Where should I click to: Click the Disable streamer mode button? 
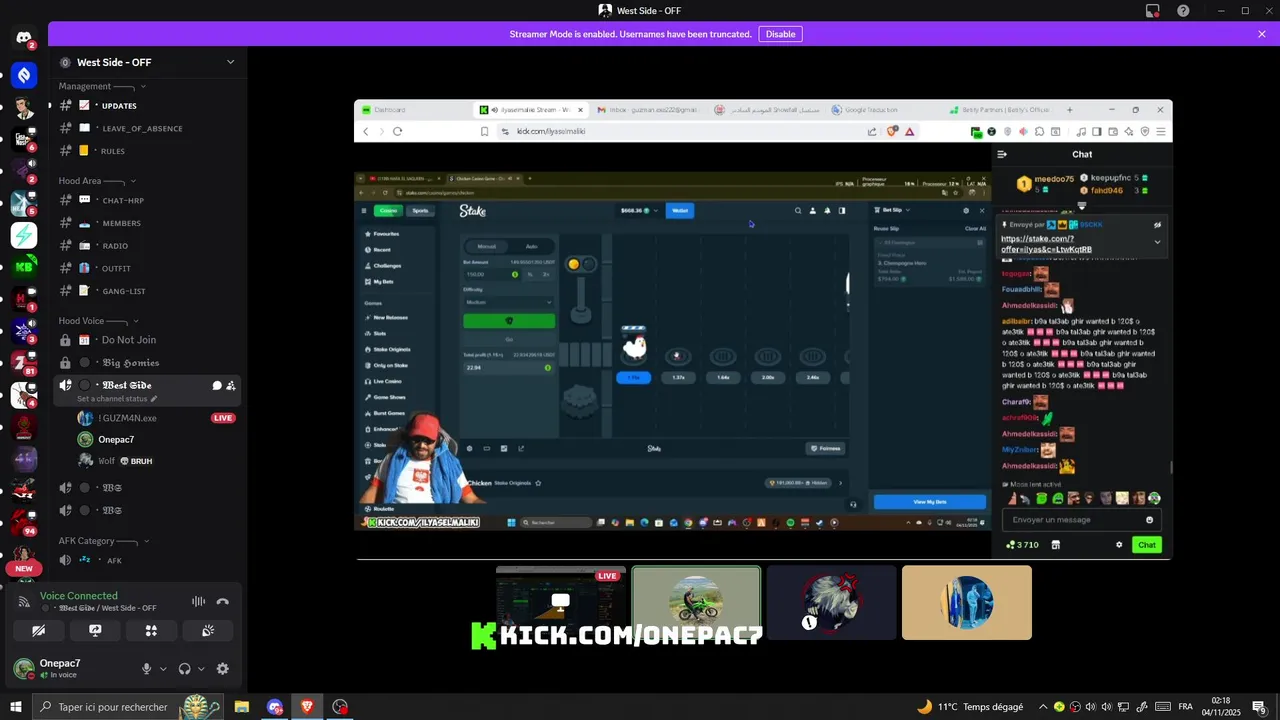[x=780, y=34]
